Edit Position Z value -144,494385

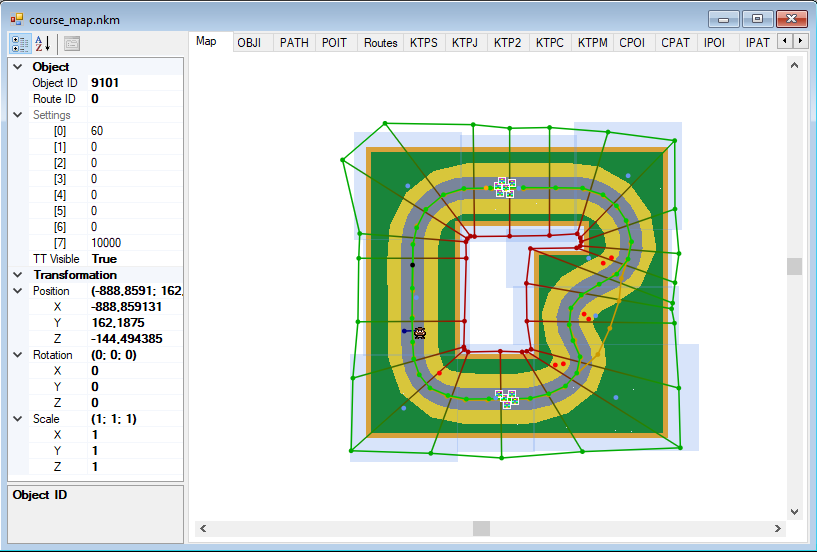(135, 339)
